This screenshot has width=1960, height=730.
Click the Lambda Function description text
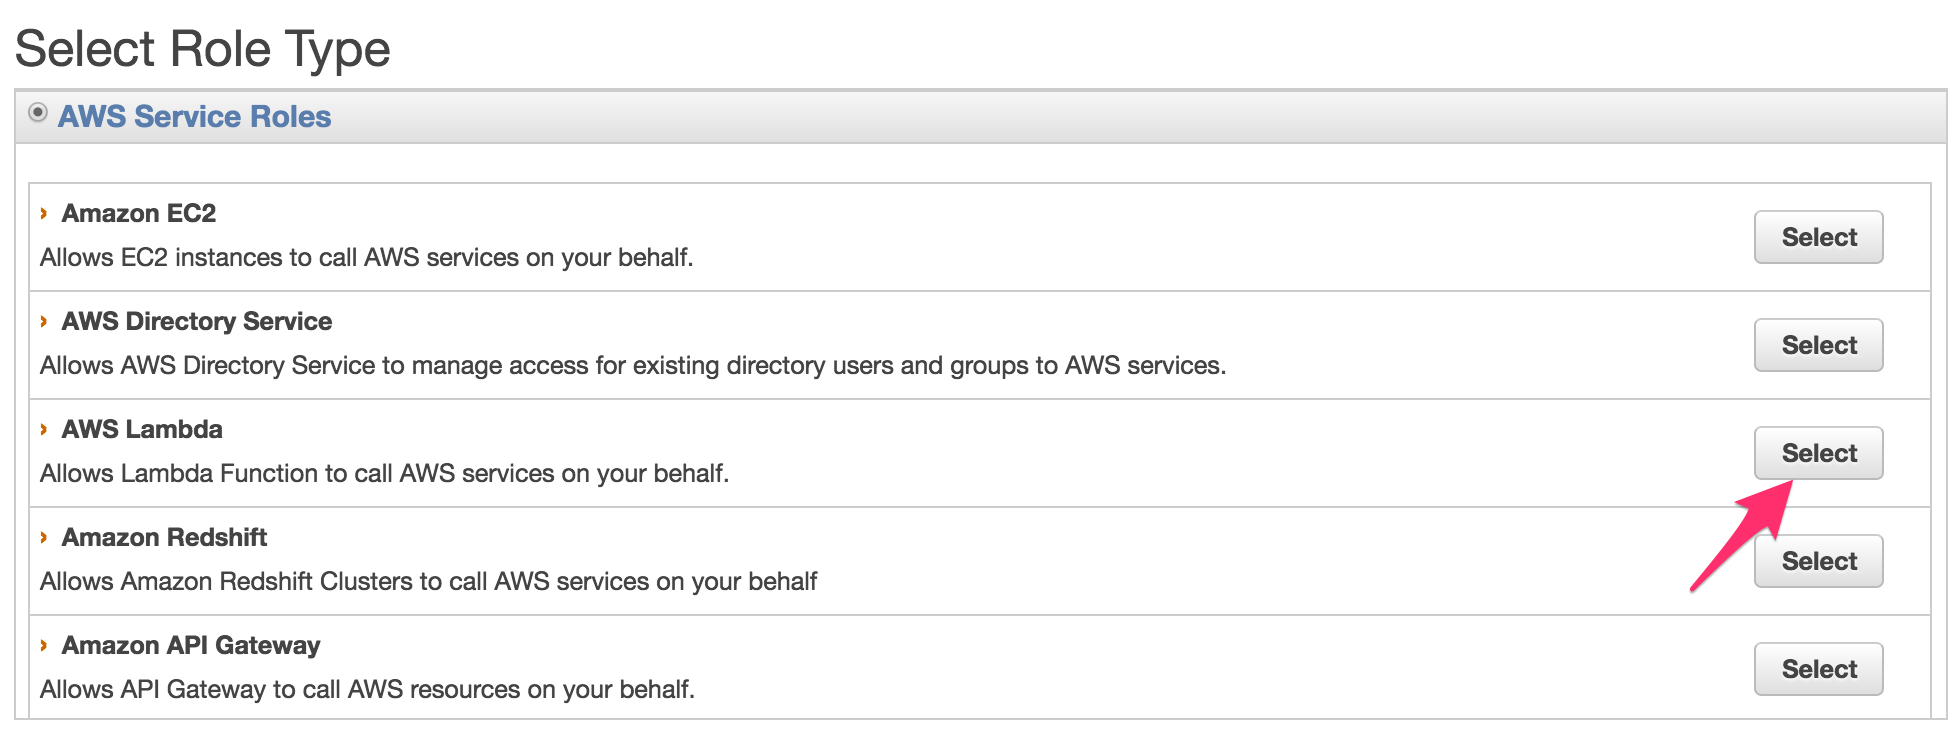coord(384,474)
